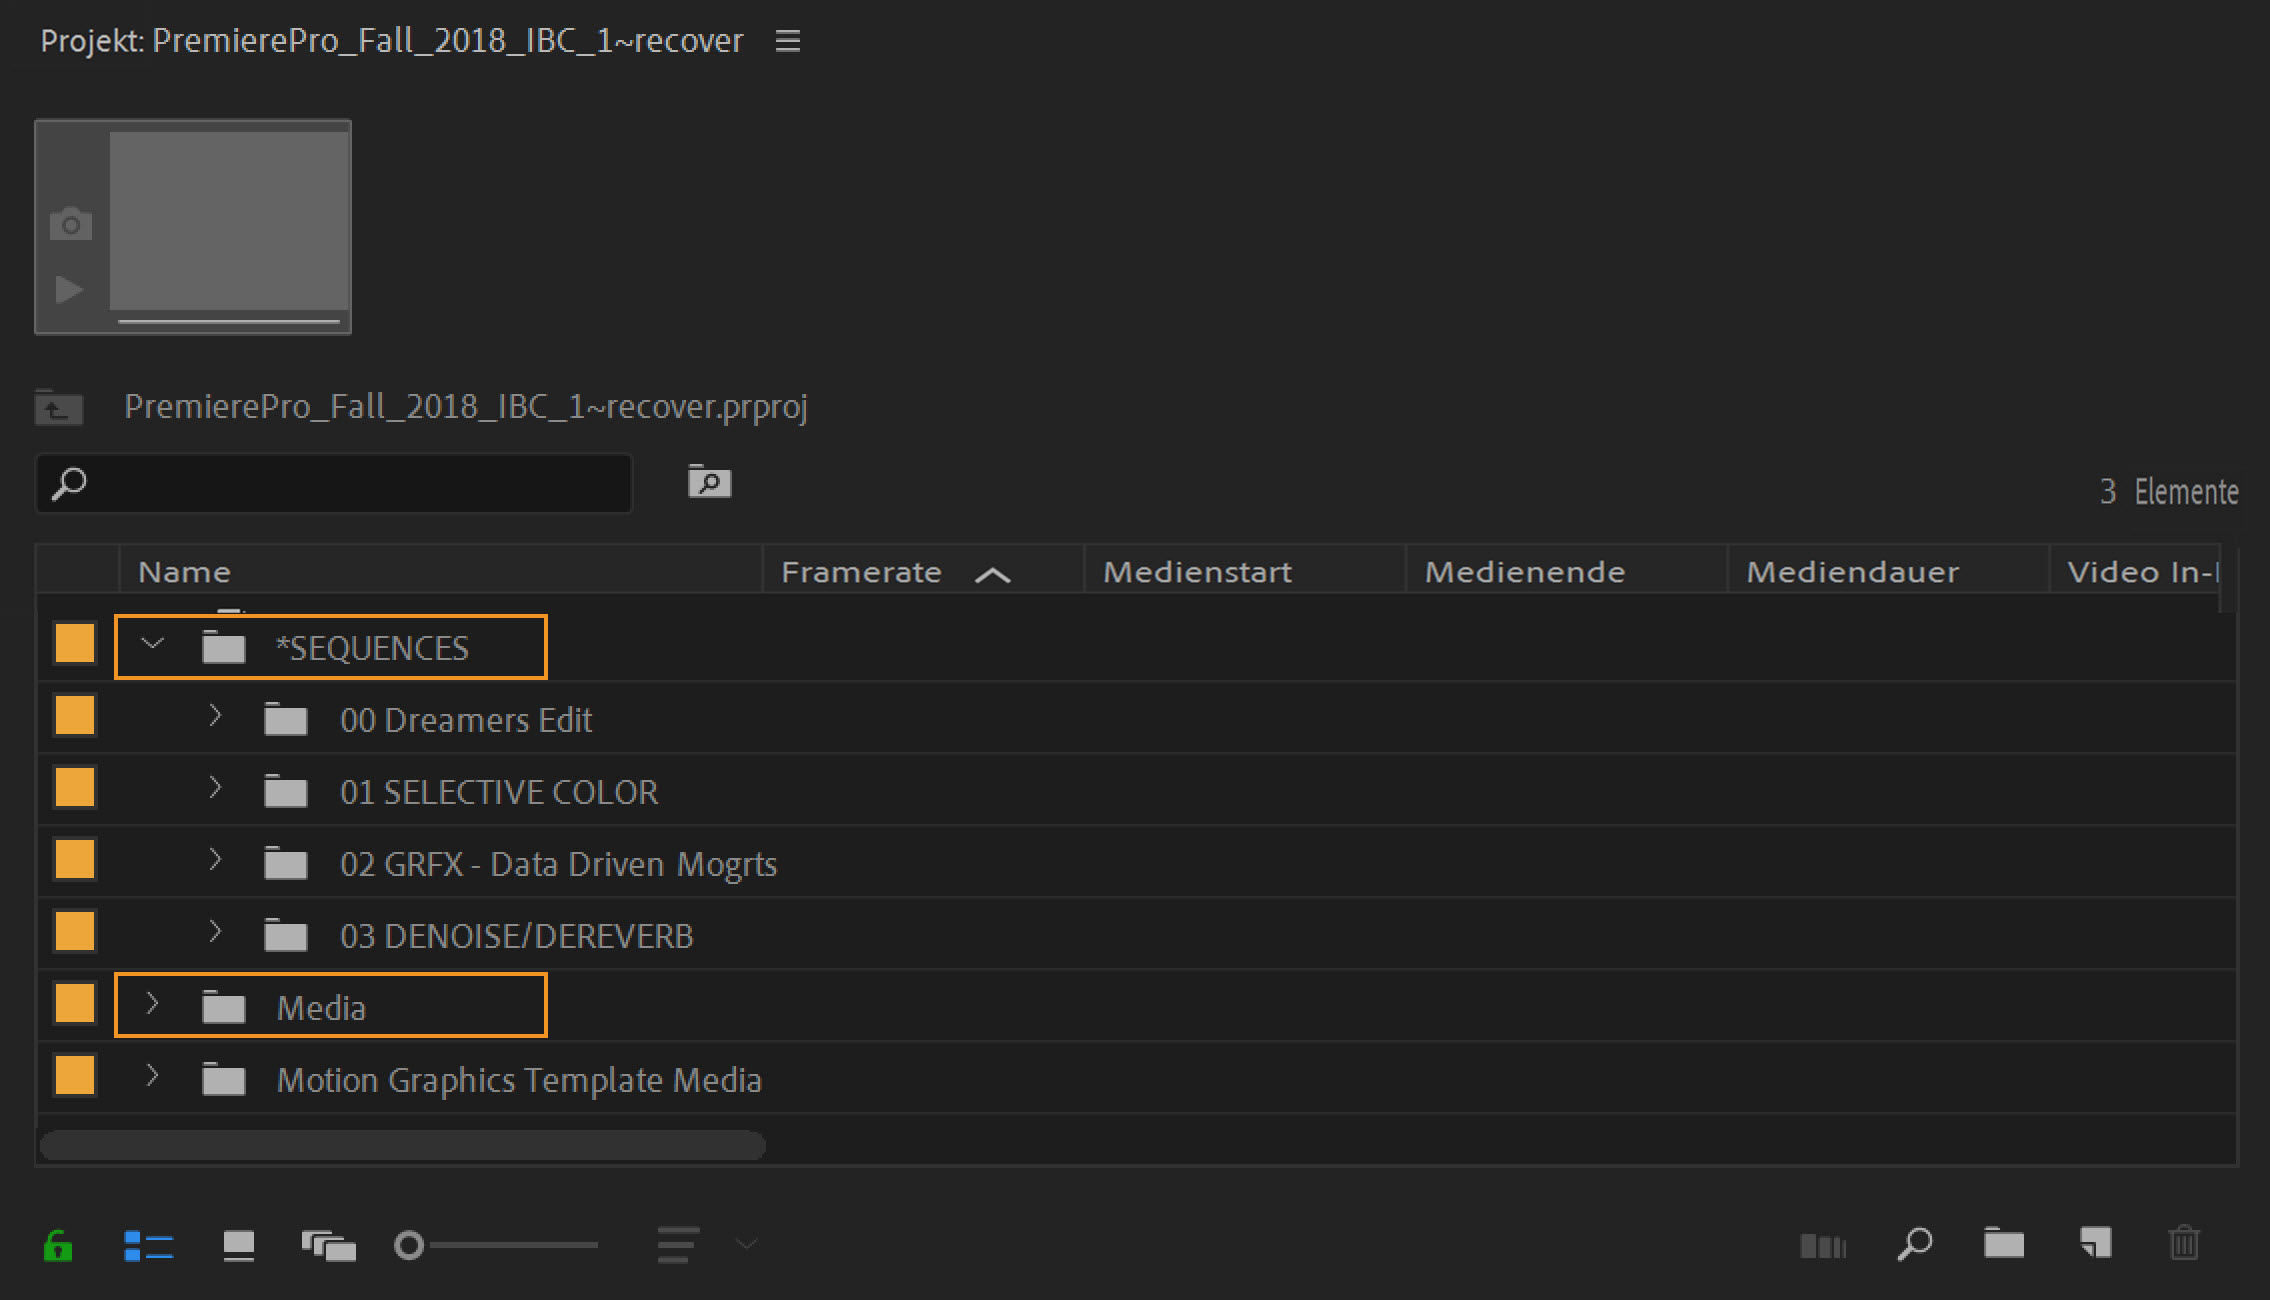This screenshot has height=1300, width=2270.
Task: Create a new bin
Action: pyautogui.click(x=2004, y=1243)
